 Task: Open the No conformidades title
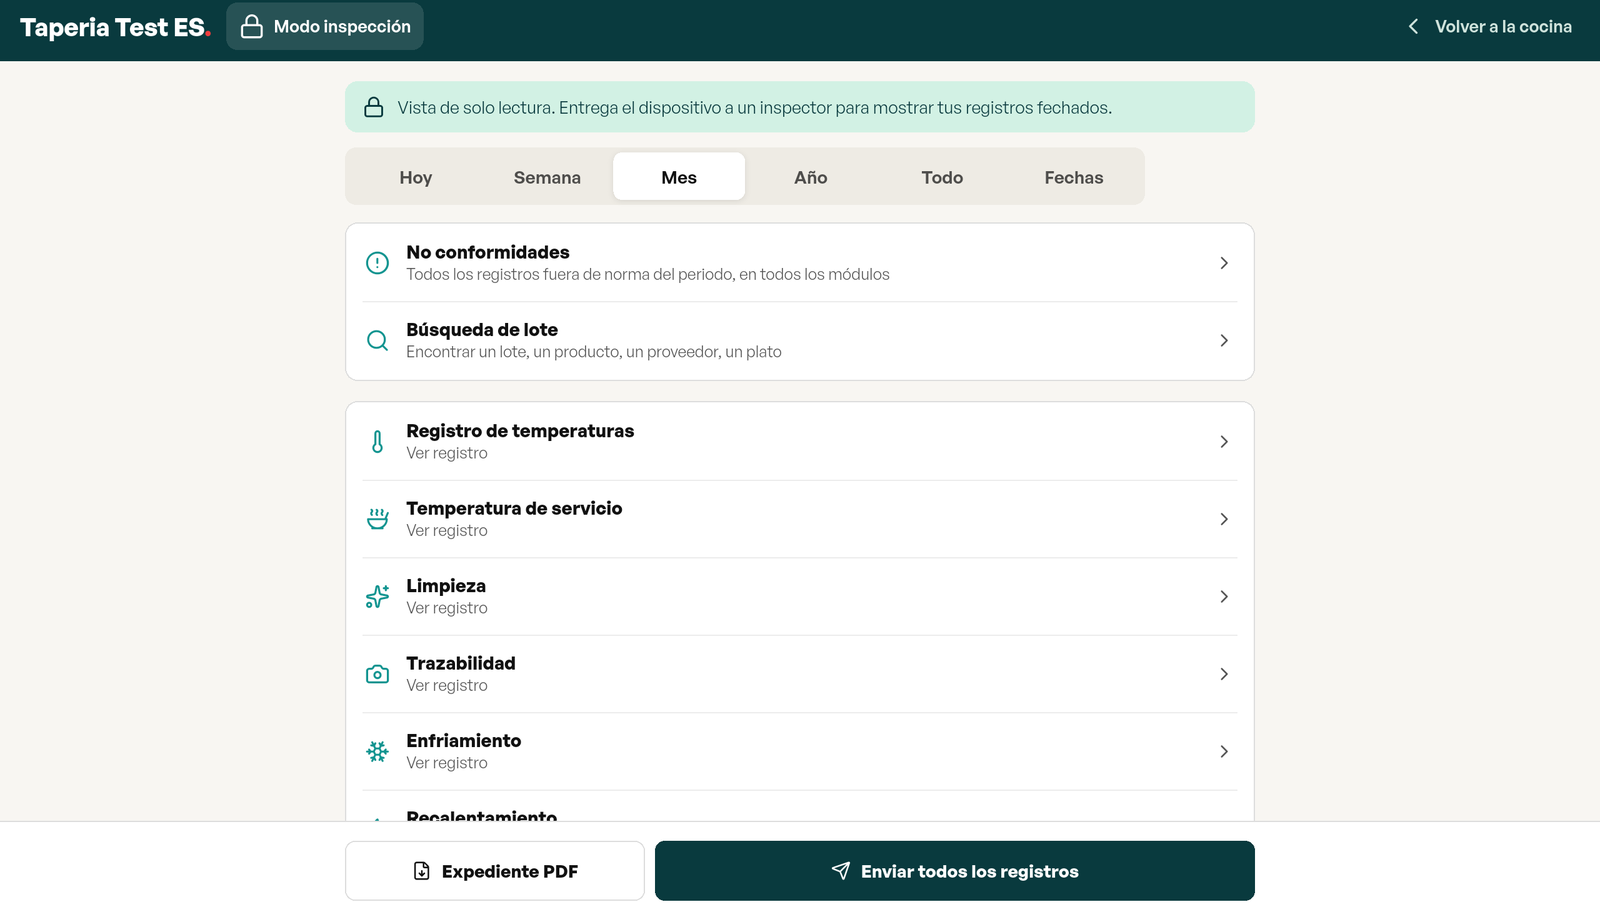pyautogui.click(x=488, y=252)
